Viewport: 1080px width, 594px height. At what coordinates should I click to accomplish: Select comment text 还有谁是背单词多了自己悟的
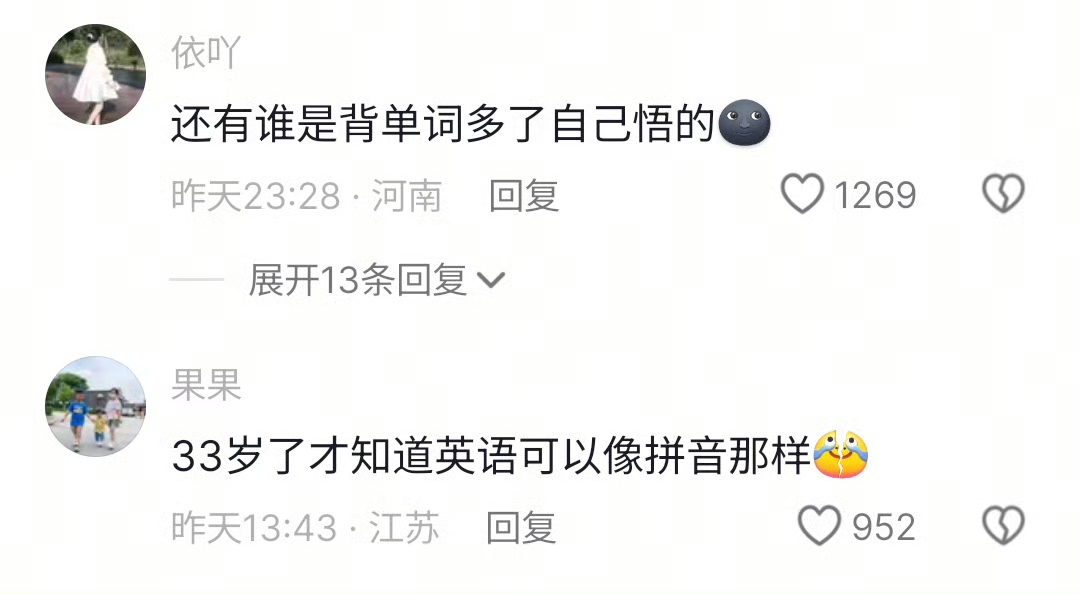(x=442, y=125)
